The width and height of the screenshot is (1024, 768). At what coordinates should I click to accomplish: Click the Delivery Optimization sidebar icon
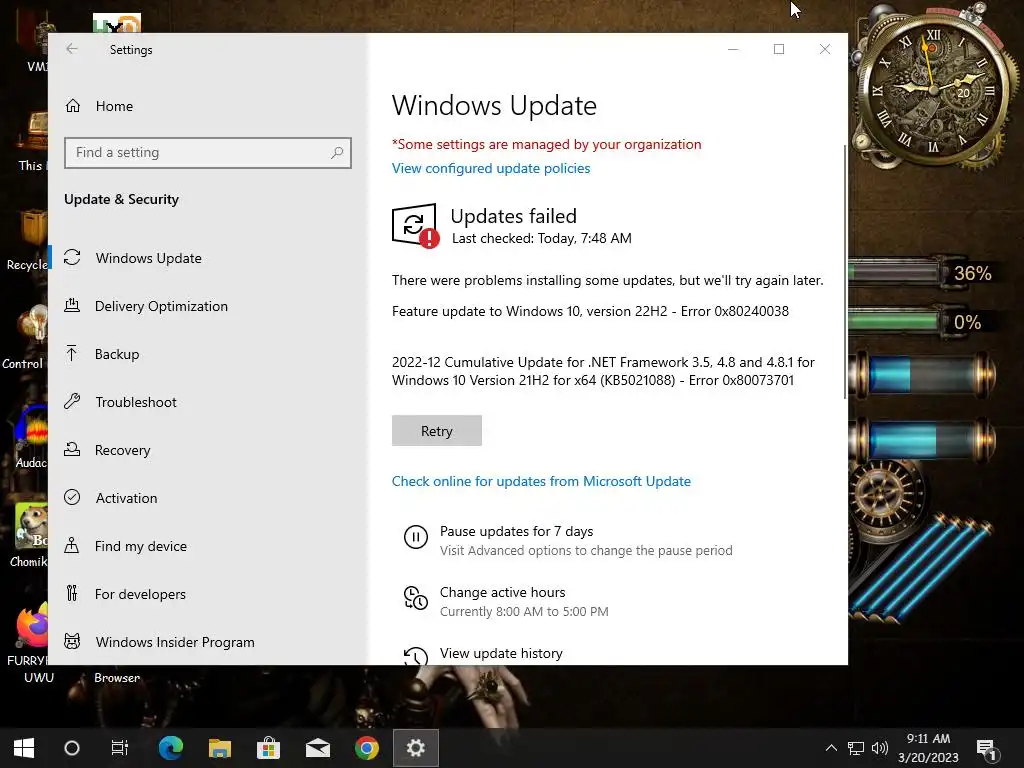[72, 305]
